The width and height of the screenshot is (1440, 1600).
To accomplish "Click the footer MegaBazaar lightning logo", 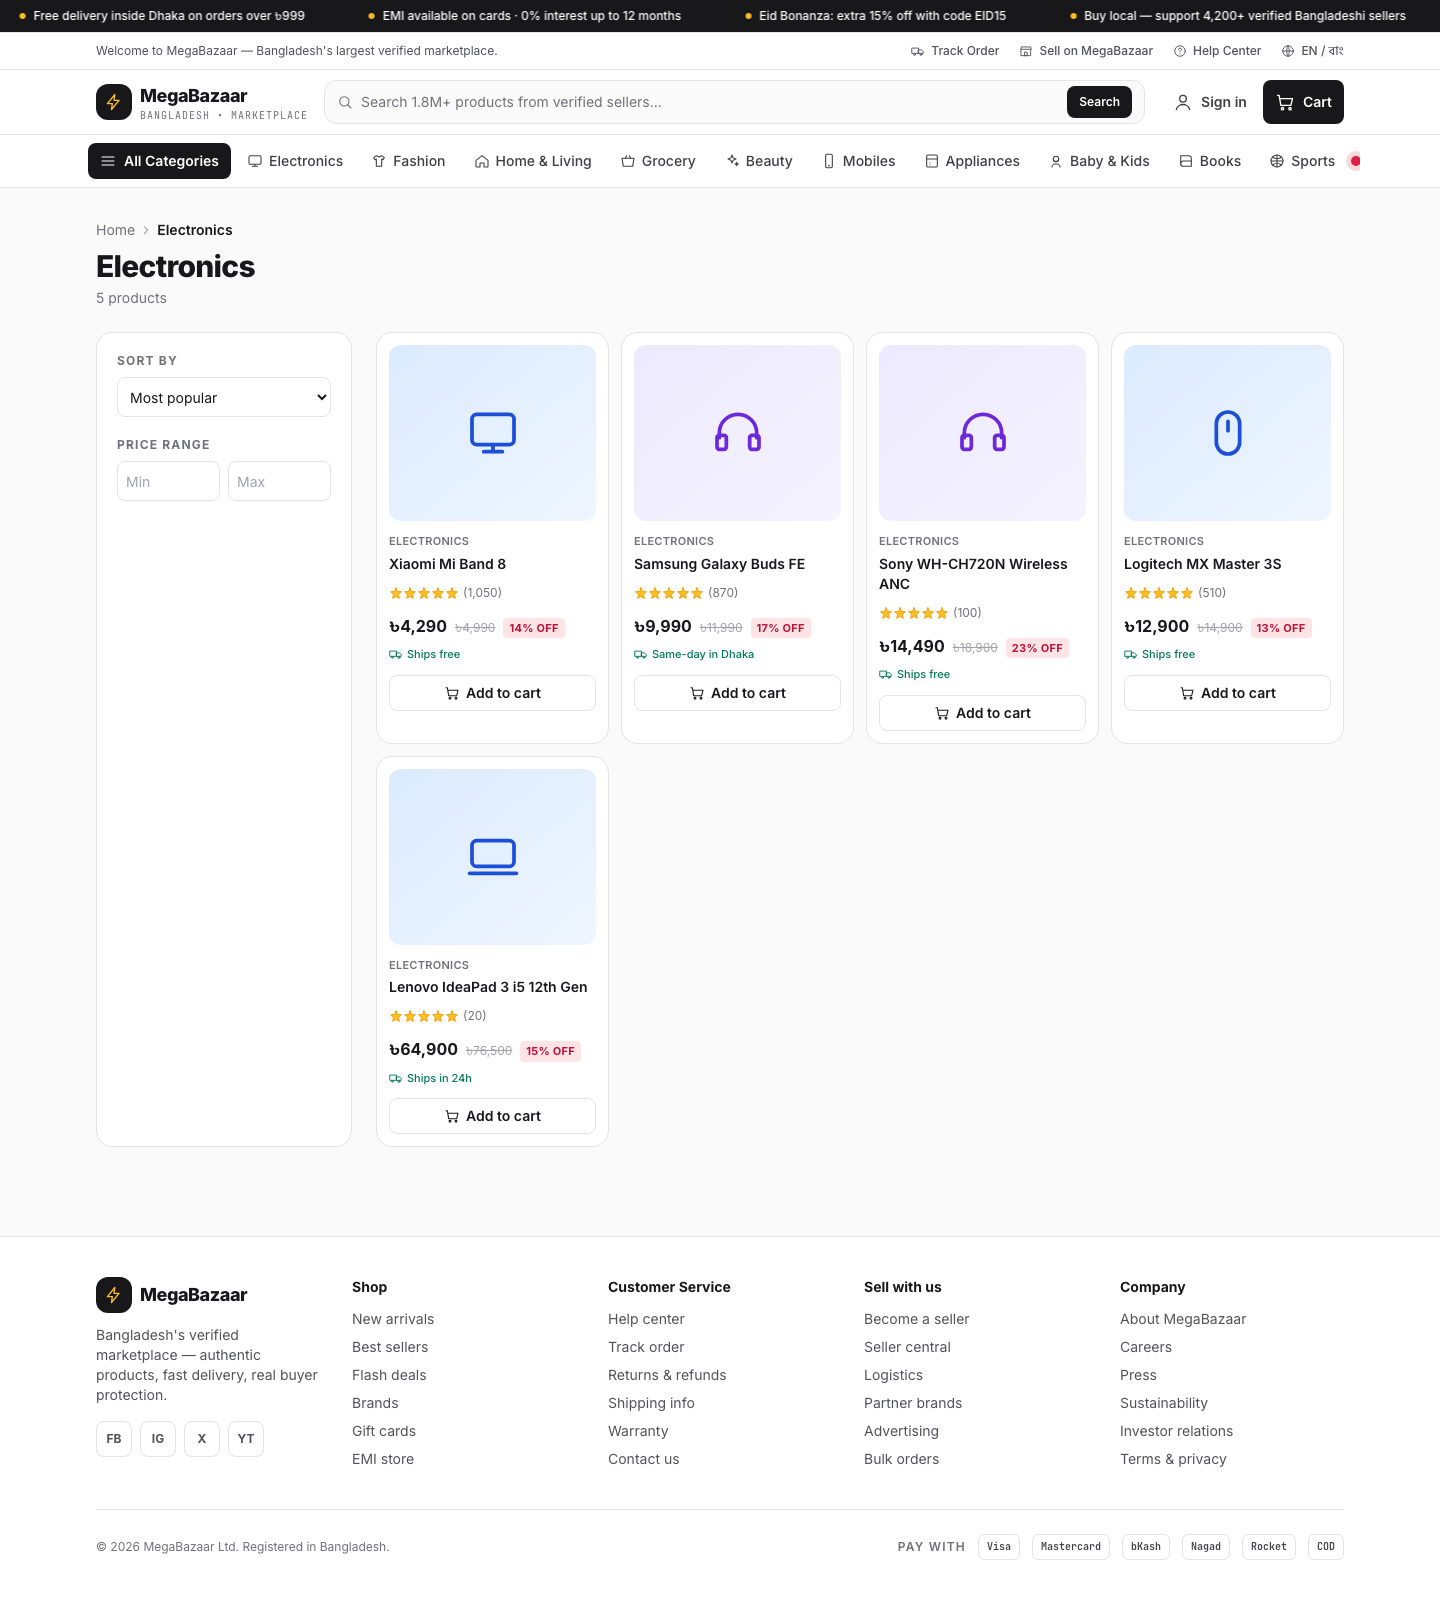I will click(114, 1295).
